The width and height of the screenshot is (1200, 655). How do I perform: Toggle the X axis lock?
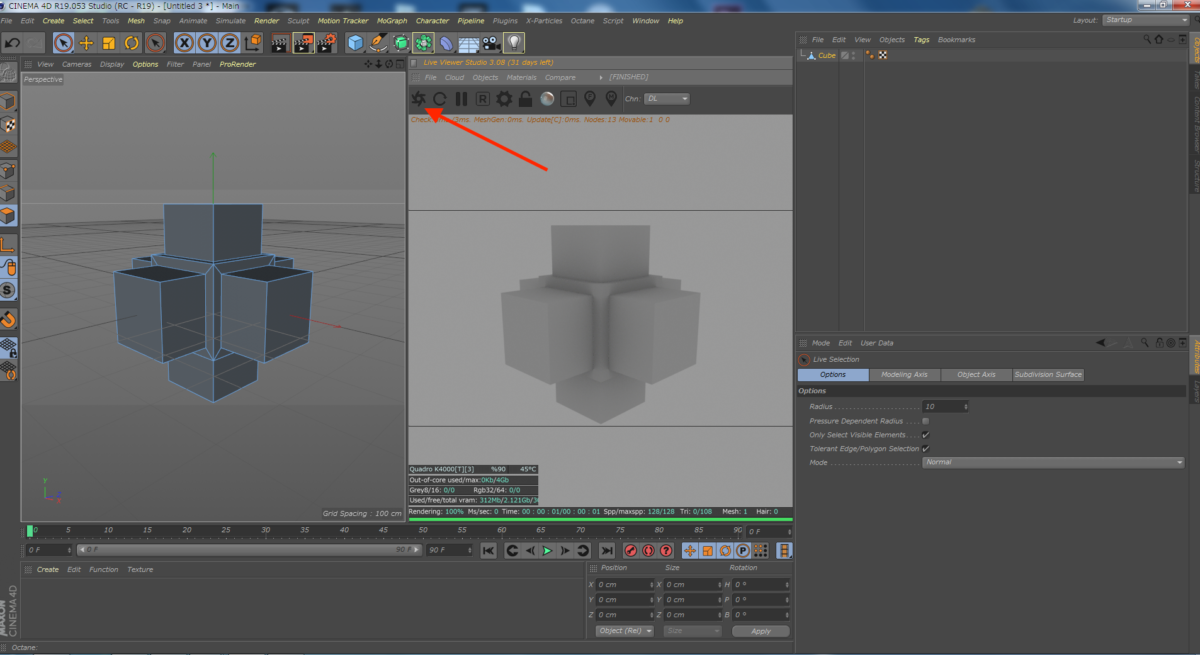click(184, 42)
